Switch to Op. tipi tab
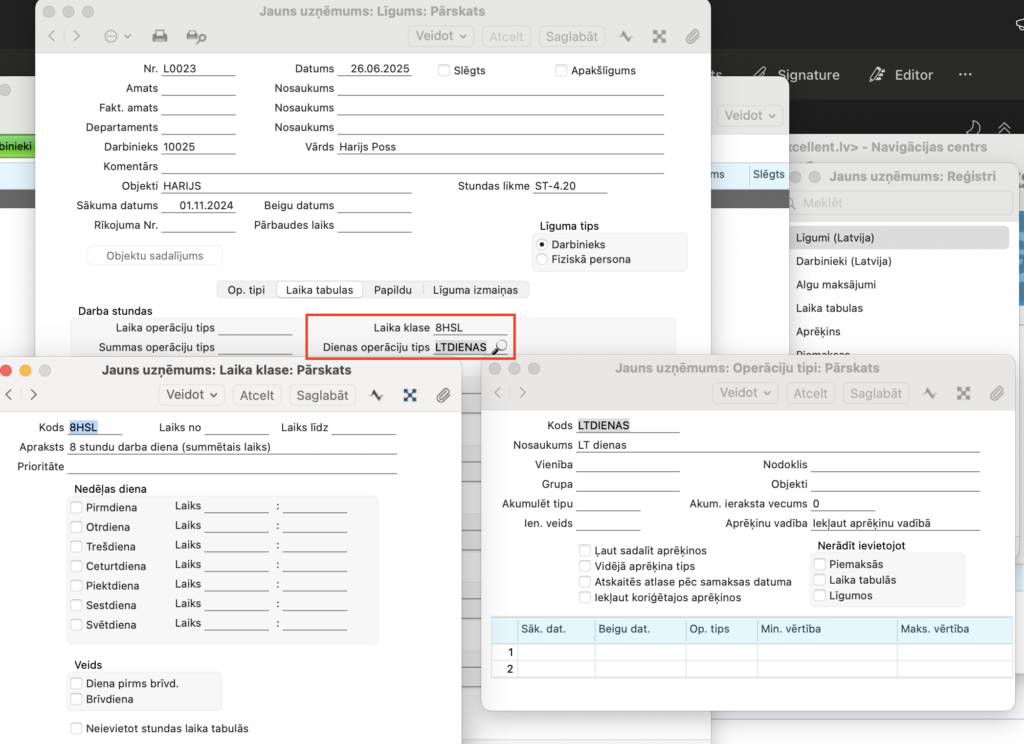The width and height of the screenshot is (1024, 744). 246,290
